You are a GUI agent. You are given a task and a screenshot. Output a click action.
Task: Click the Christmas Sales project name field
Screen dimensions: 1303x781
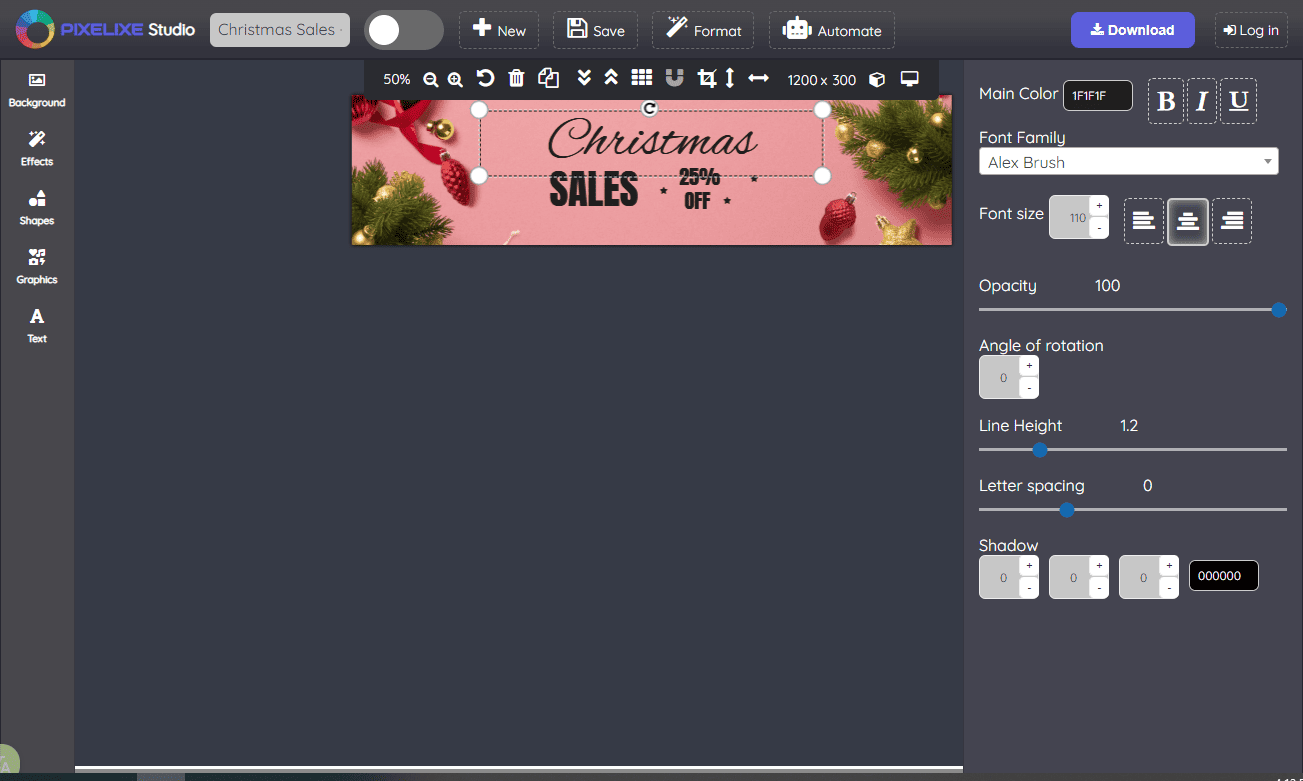pyautogui.click(x=279, y=30)
